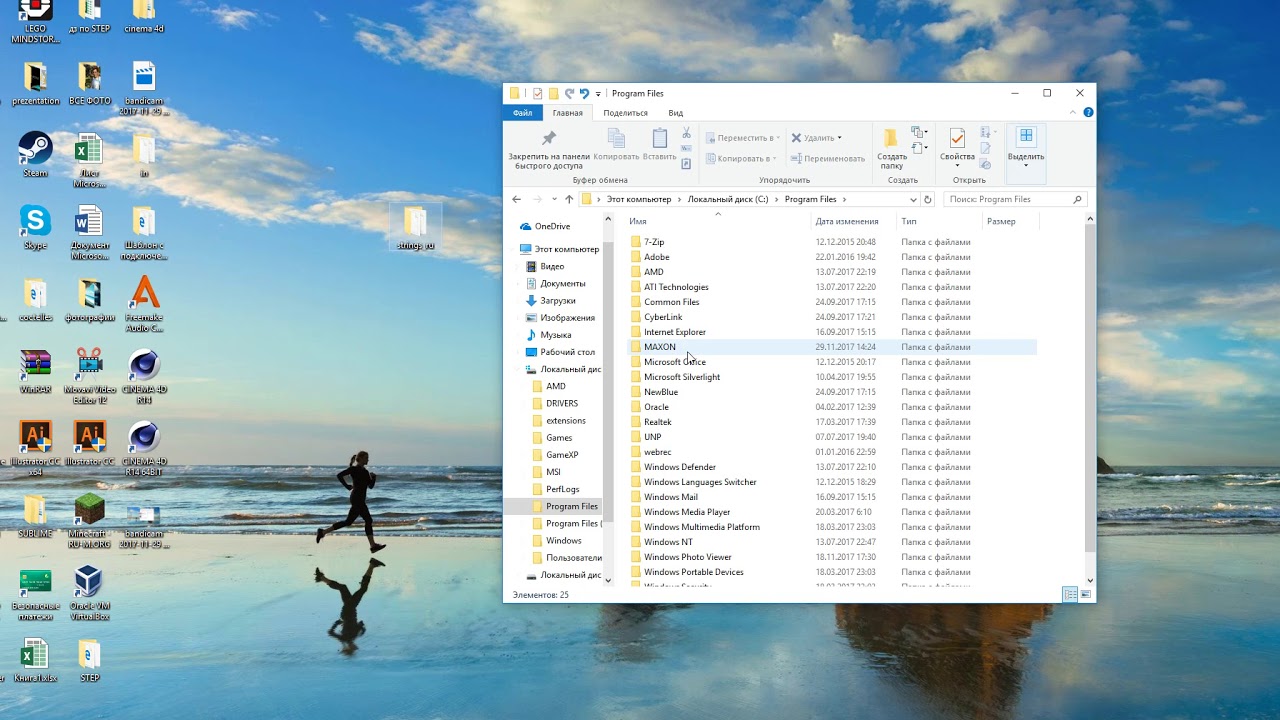Click the gray redo arrow in title bar
The height and width of the screenshot is (720, 1280).
569,93
